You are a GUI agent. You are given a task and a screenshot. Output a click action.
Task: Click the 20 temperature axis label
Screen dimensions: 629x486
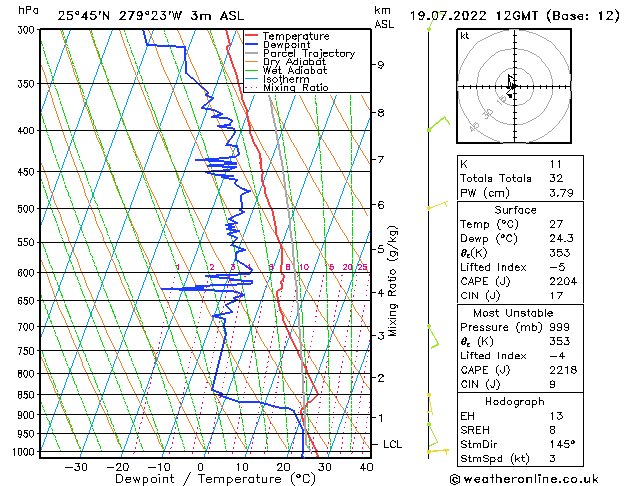pyautogui.click(x=283, y=467)
